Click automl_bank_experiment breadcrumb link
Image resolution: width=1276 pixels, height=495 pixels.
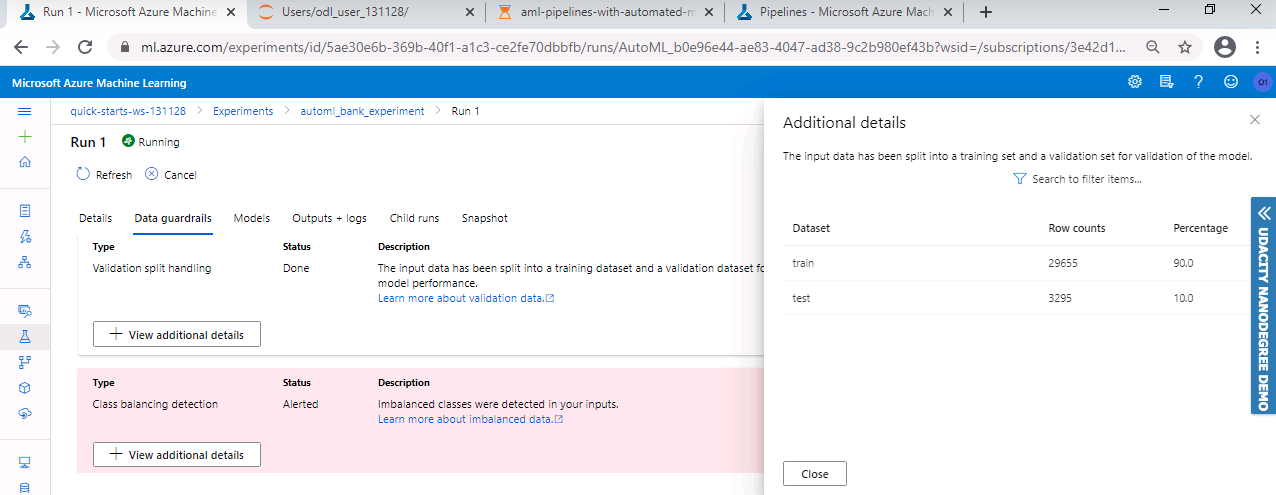362,111
